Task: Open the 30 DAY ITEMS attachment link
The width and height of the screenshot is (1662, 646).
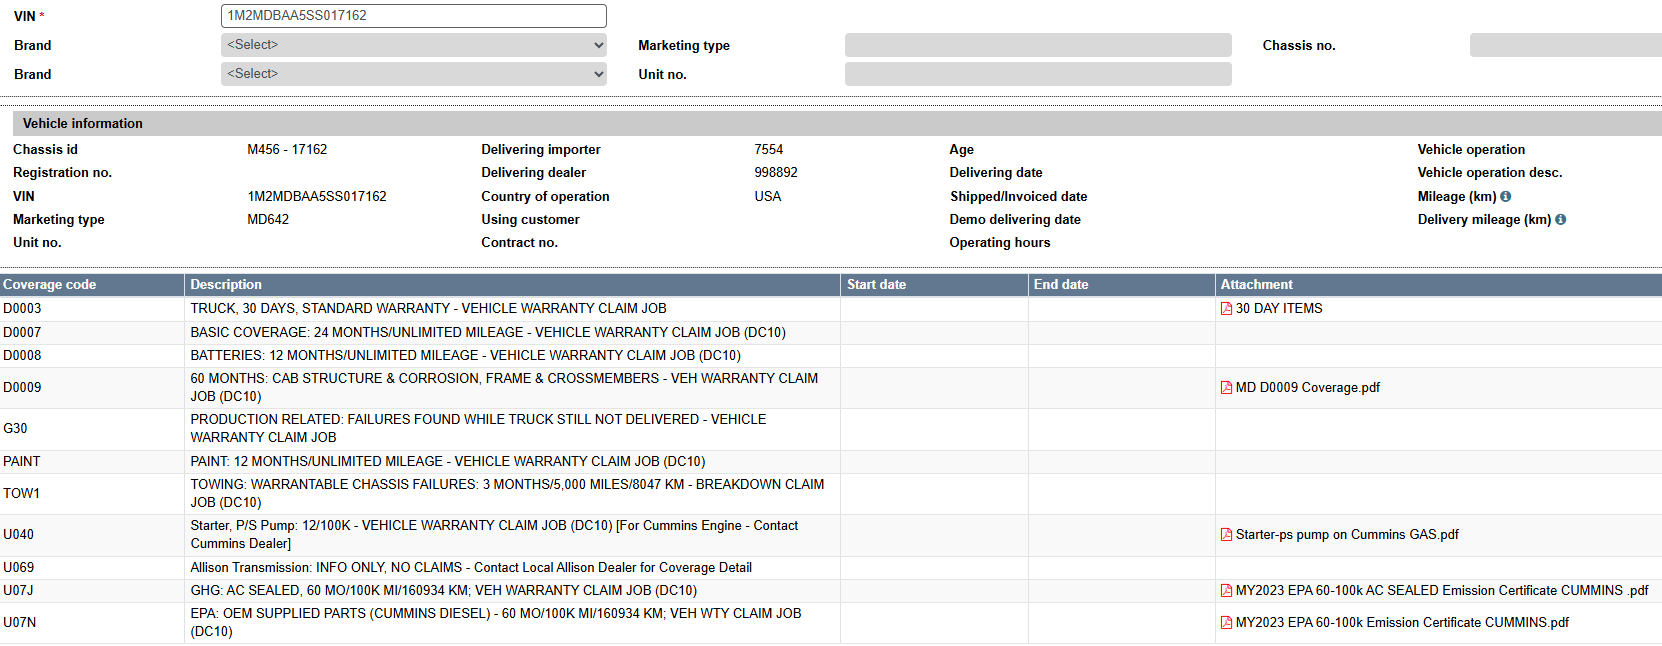Action: click(x=1279, y=309)
